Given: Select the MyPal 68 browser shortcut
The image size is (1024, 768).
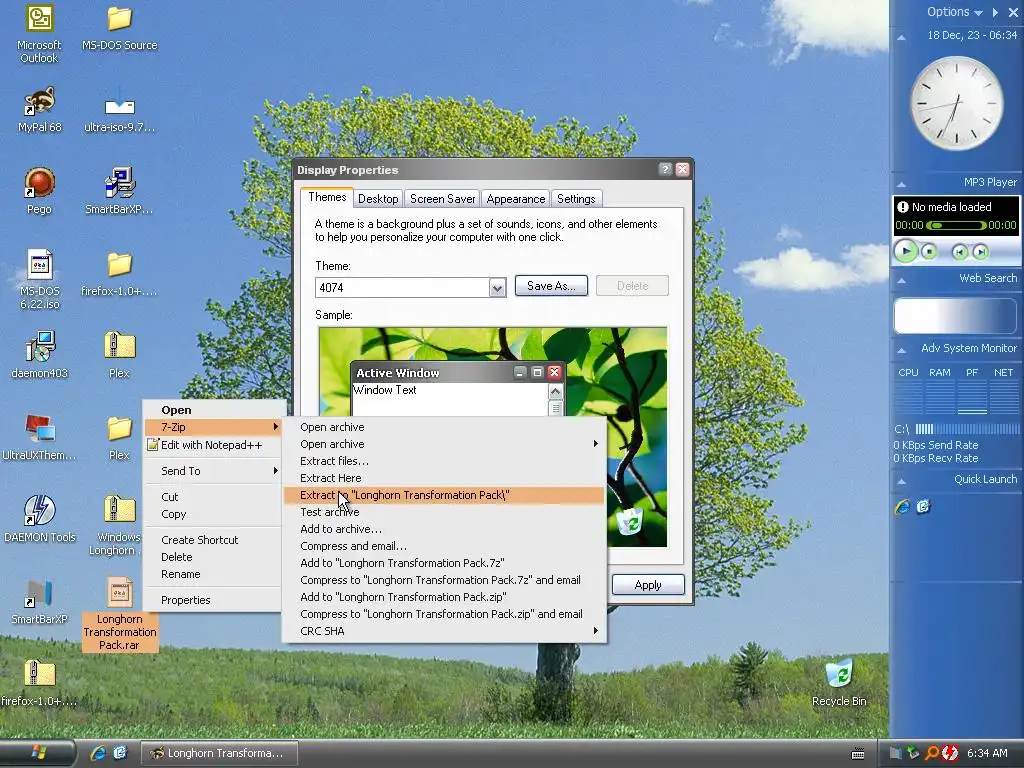Looking at the screenshot, I should click(x=39, y=101).
